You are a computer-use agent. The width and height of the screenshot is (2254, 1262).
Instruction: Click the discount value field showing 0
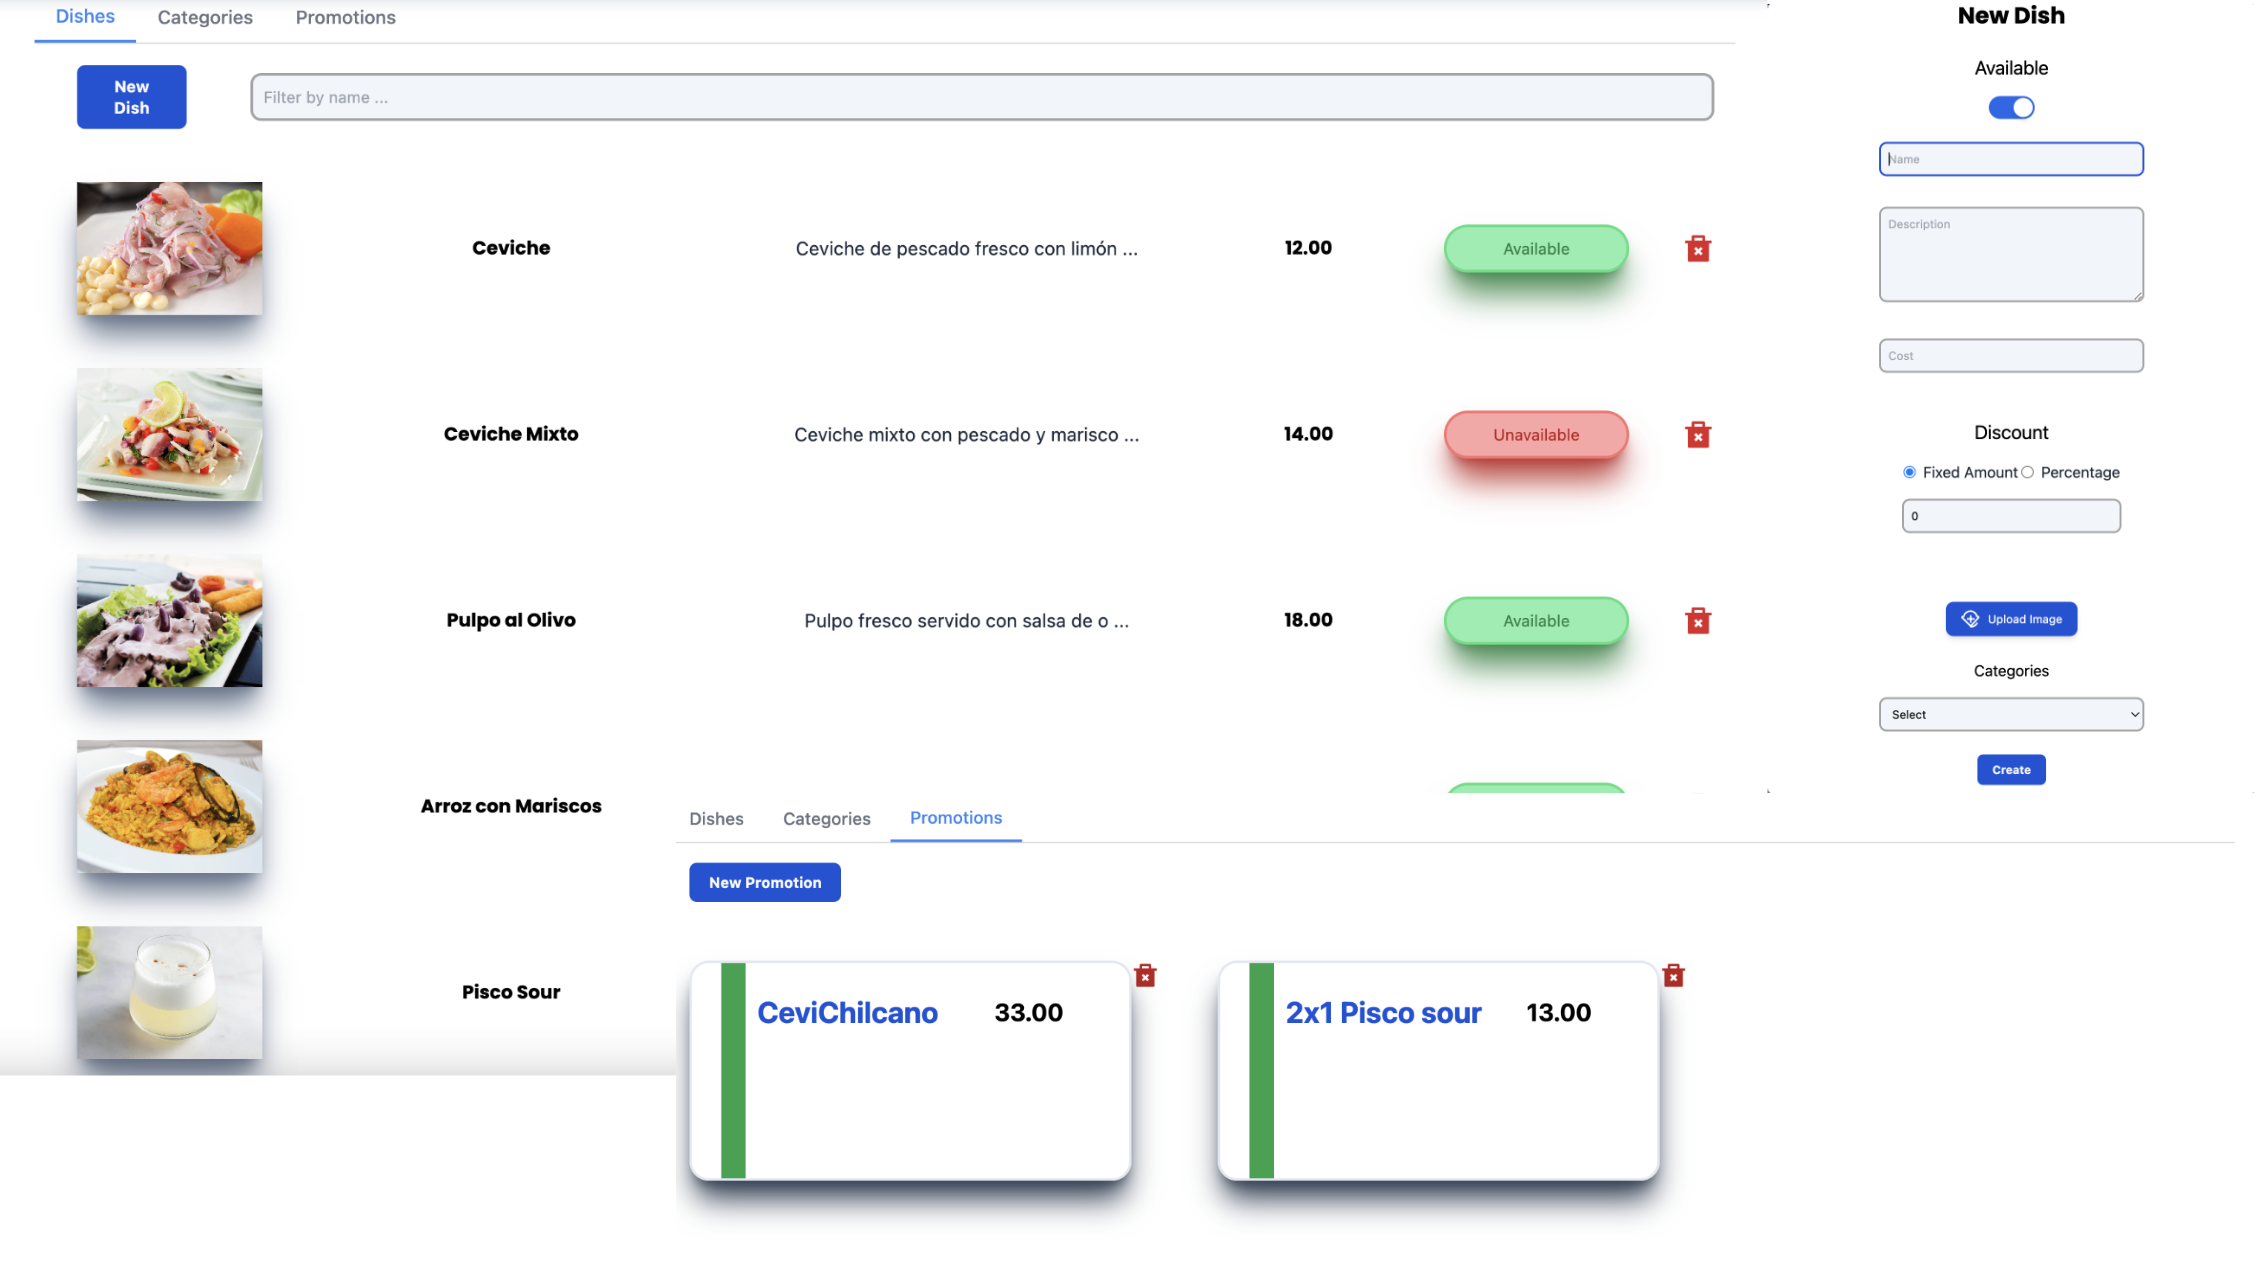[x=2011, y=516]
